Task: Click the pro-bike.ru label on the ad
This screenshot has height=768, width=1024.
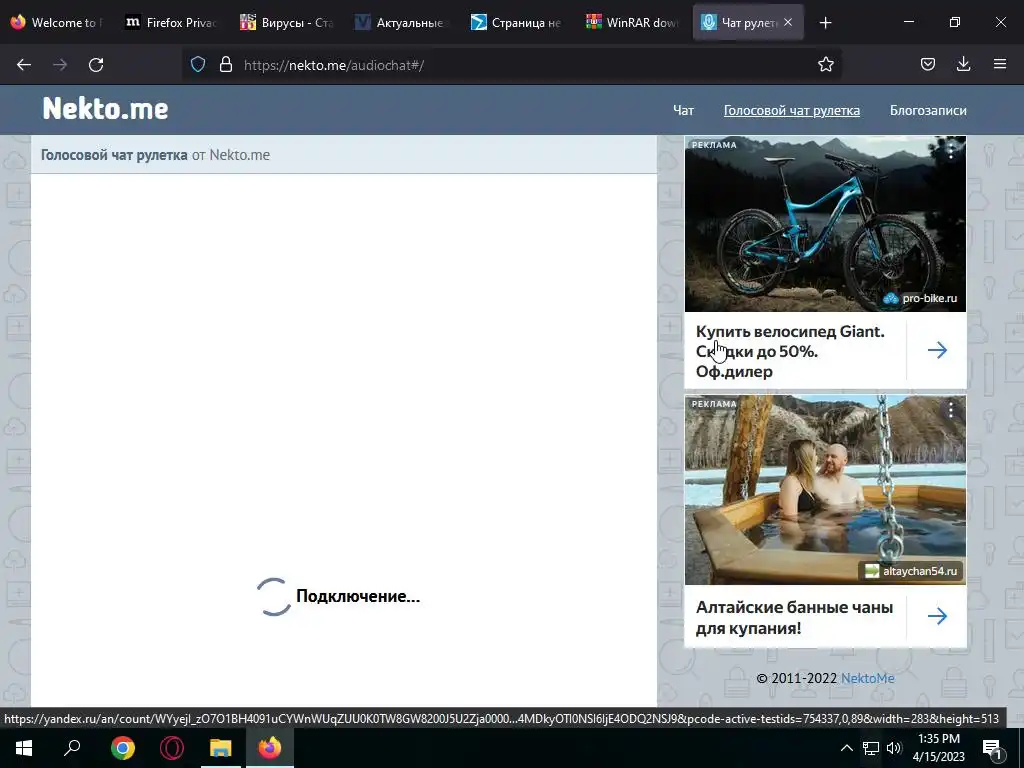Action: click(x=920, y=298)
